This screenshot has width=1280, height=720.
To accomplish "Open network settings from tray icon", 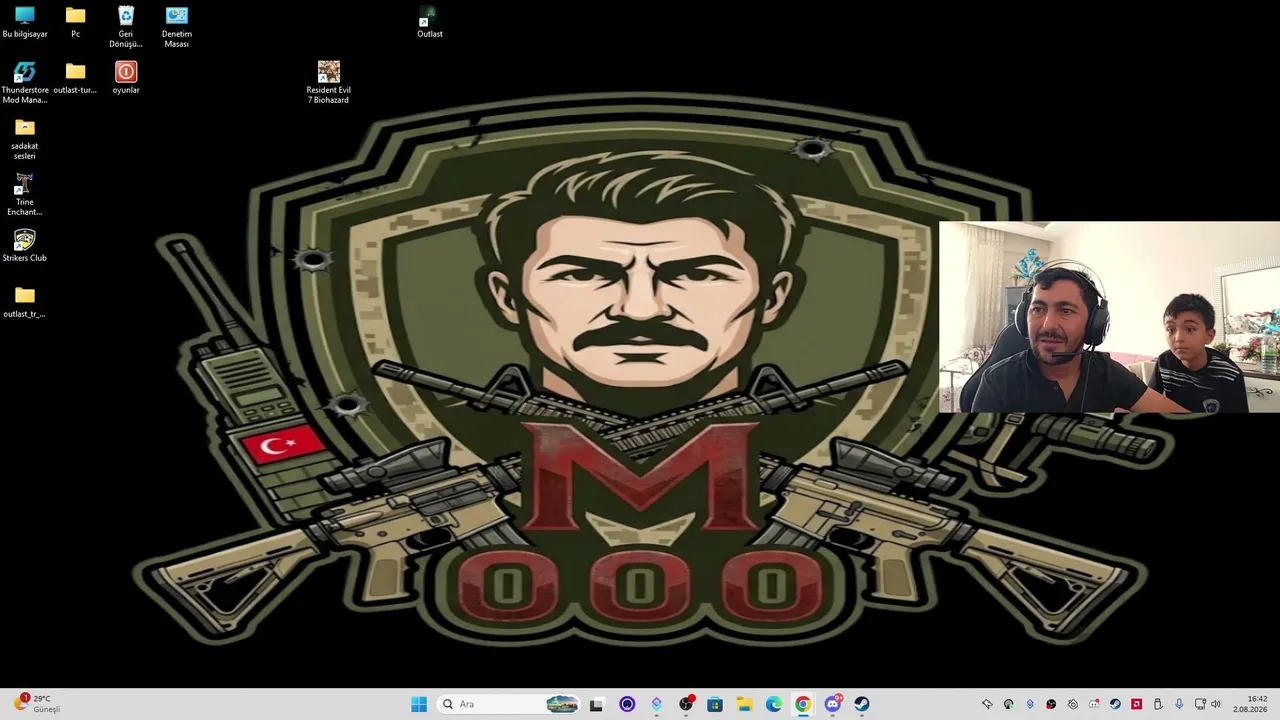I will (x=1200, y=704).
